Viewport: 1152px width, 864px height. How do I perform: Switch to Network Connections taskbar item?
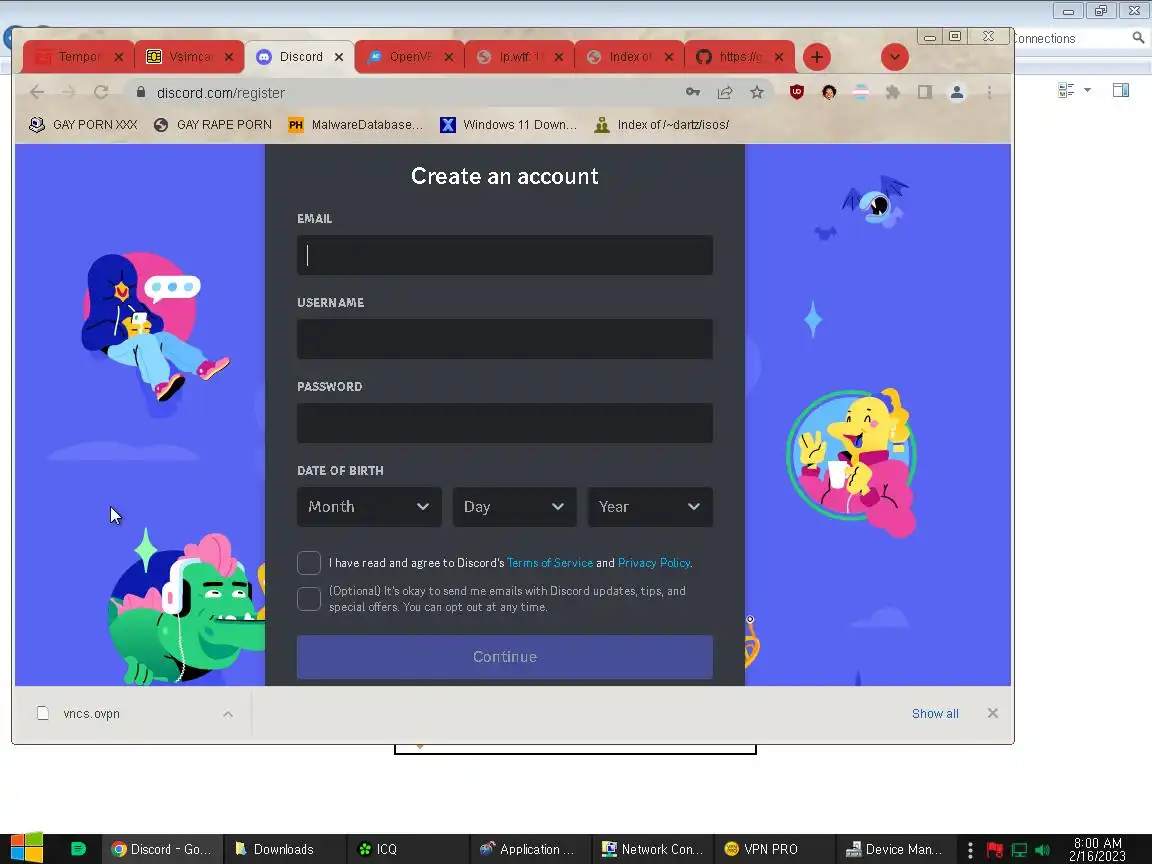(652, 849)
